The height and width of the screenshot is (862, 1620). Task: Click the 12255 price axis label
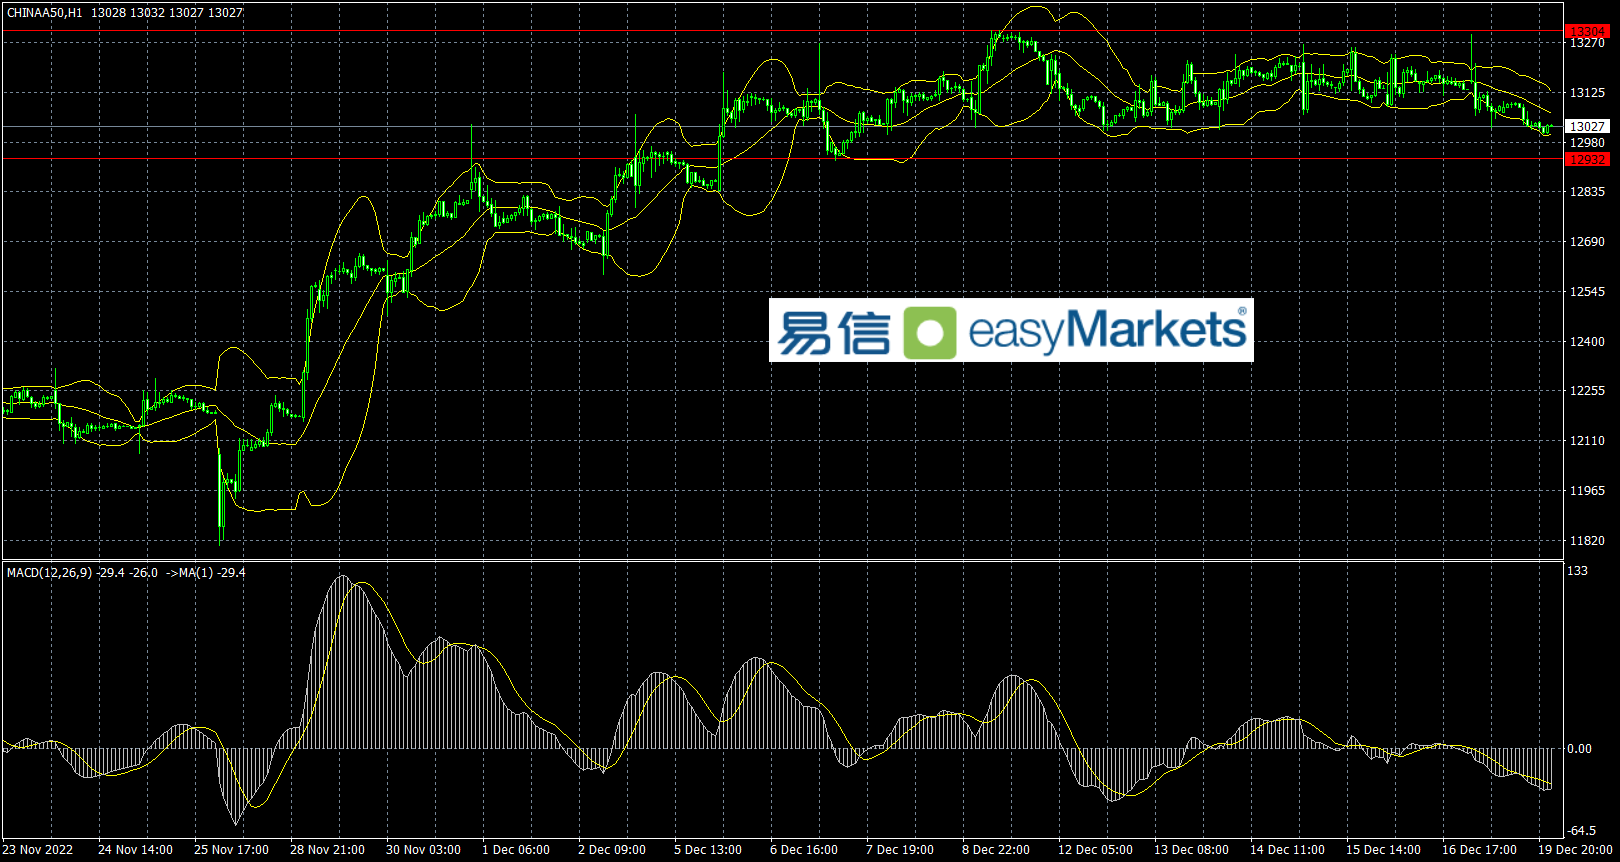[x=1587, y=391]
